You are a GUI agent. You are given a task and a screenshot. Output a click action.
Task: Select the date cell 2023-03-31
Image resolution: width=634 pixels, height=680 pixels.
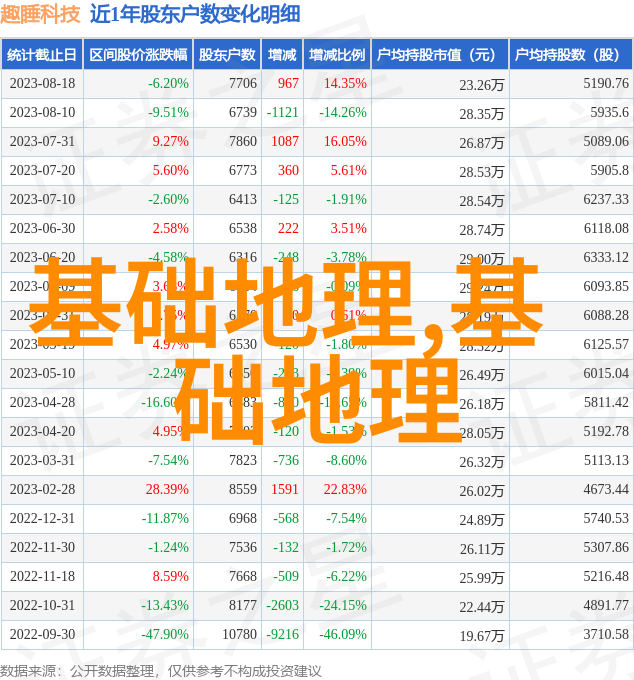[42, 461]
